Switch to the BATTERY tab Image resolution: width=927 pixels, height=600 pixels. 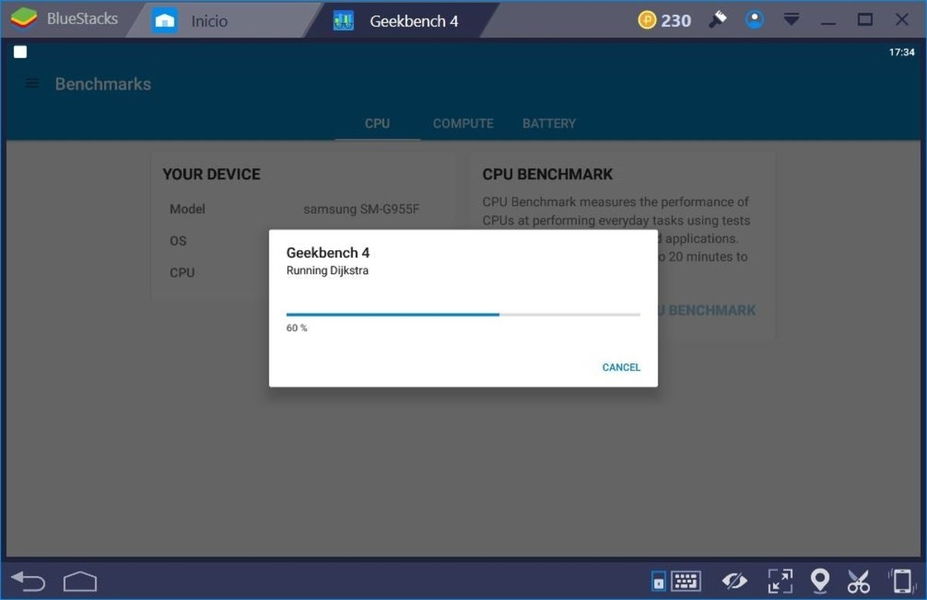pyautogui.click(x=549, y=124)
